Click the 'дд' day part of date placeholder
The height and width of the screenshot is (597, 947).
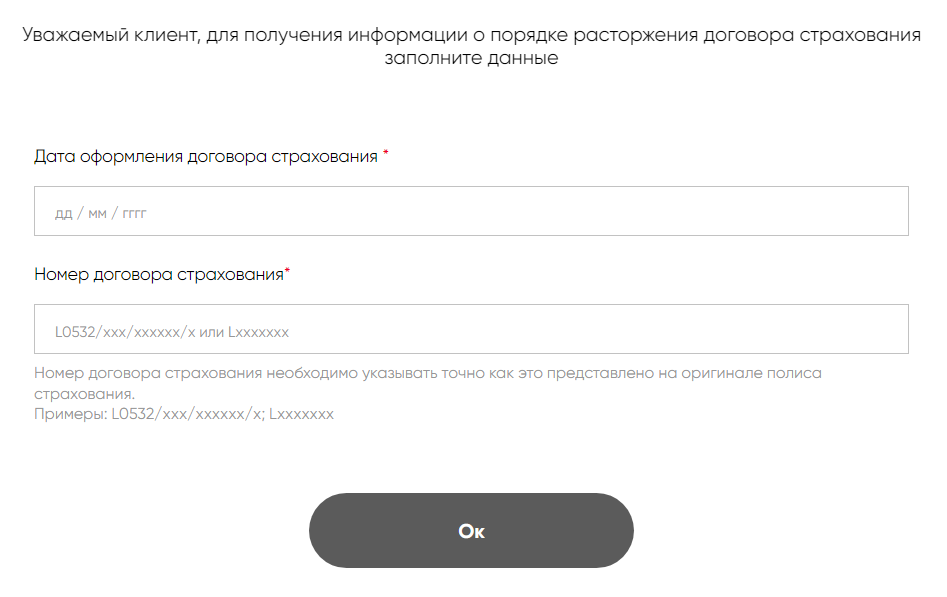pos(63,213)
